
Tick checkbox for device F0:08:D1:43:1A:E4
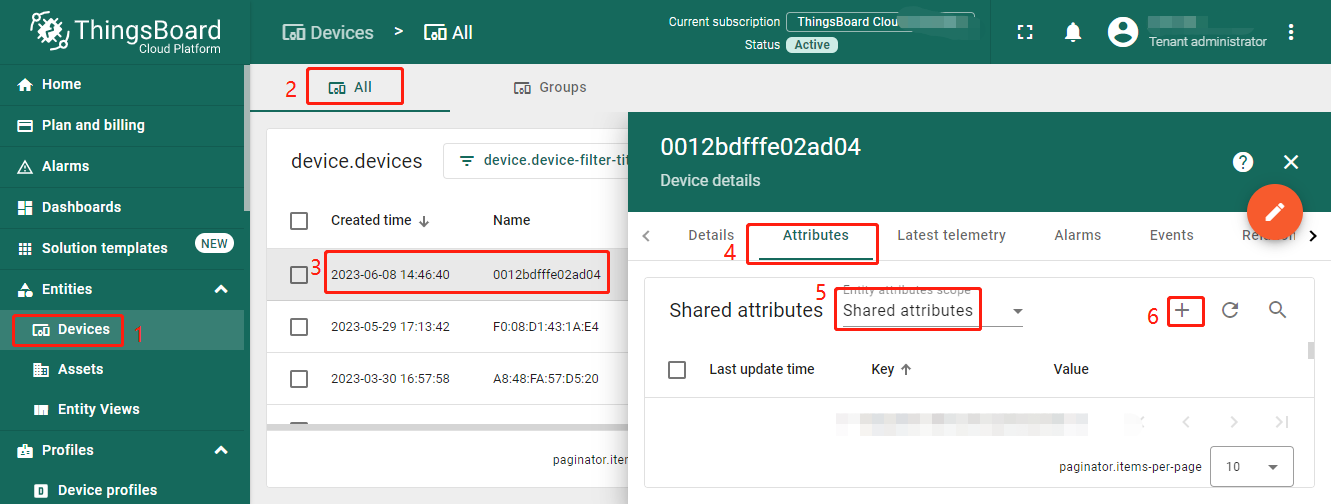click(x=299, y=327)
